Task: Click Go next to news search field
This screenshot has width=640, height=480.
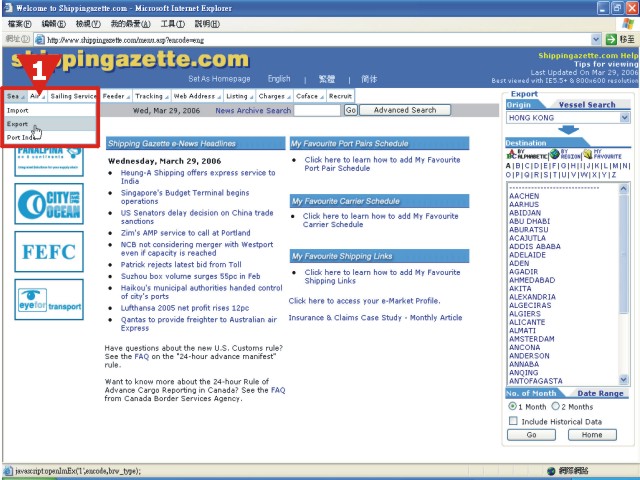Action: click(351, 110)
